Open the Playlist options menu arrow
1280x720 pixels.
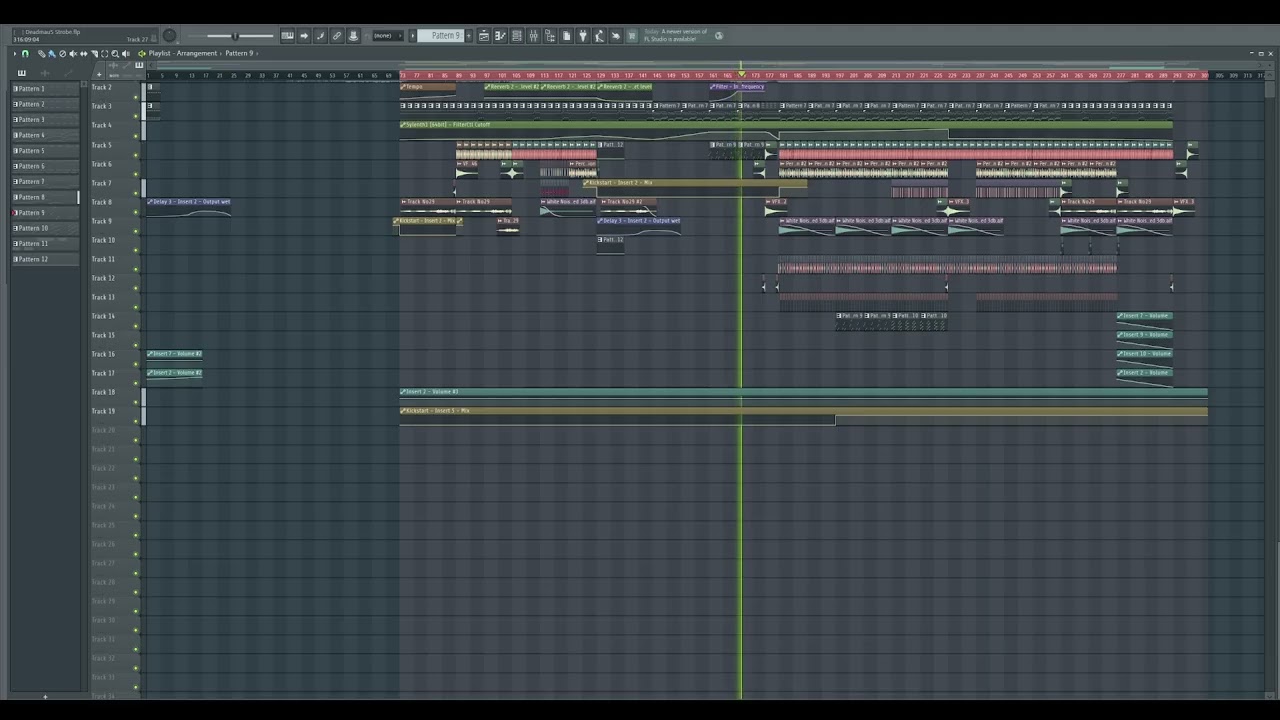click(x=14, y=53)
